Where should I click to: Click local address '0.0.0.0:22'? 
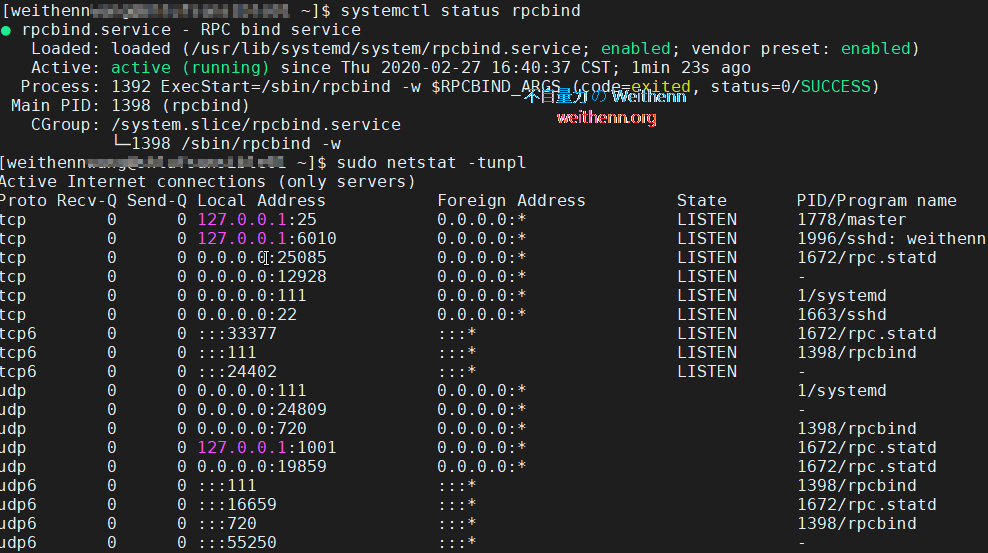[246, 314]
